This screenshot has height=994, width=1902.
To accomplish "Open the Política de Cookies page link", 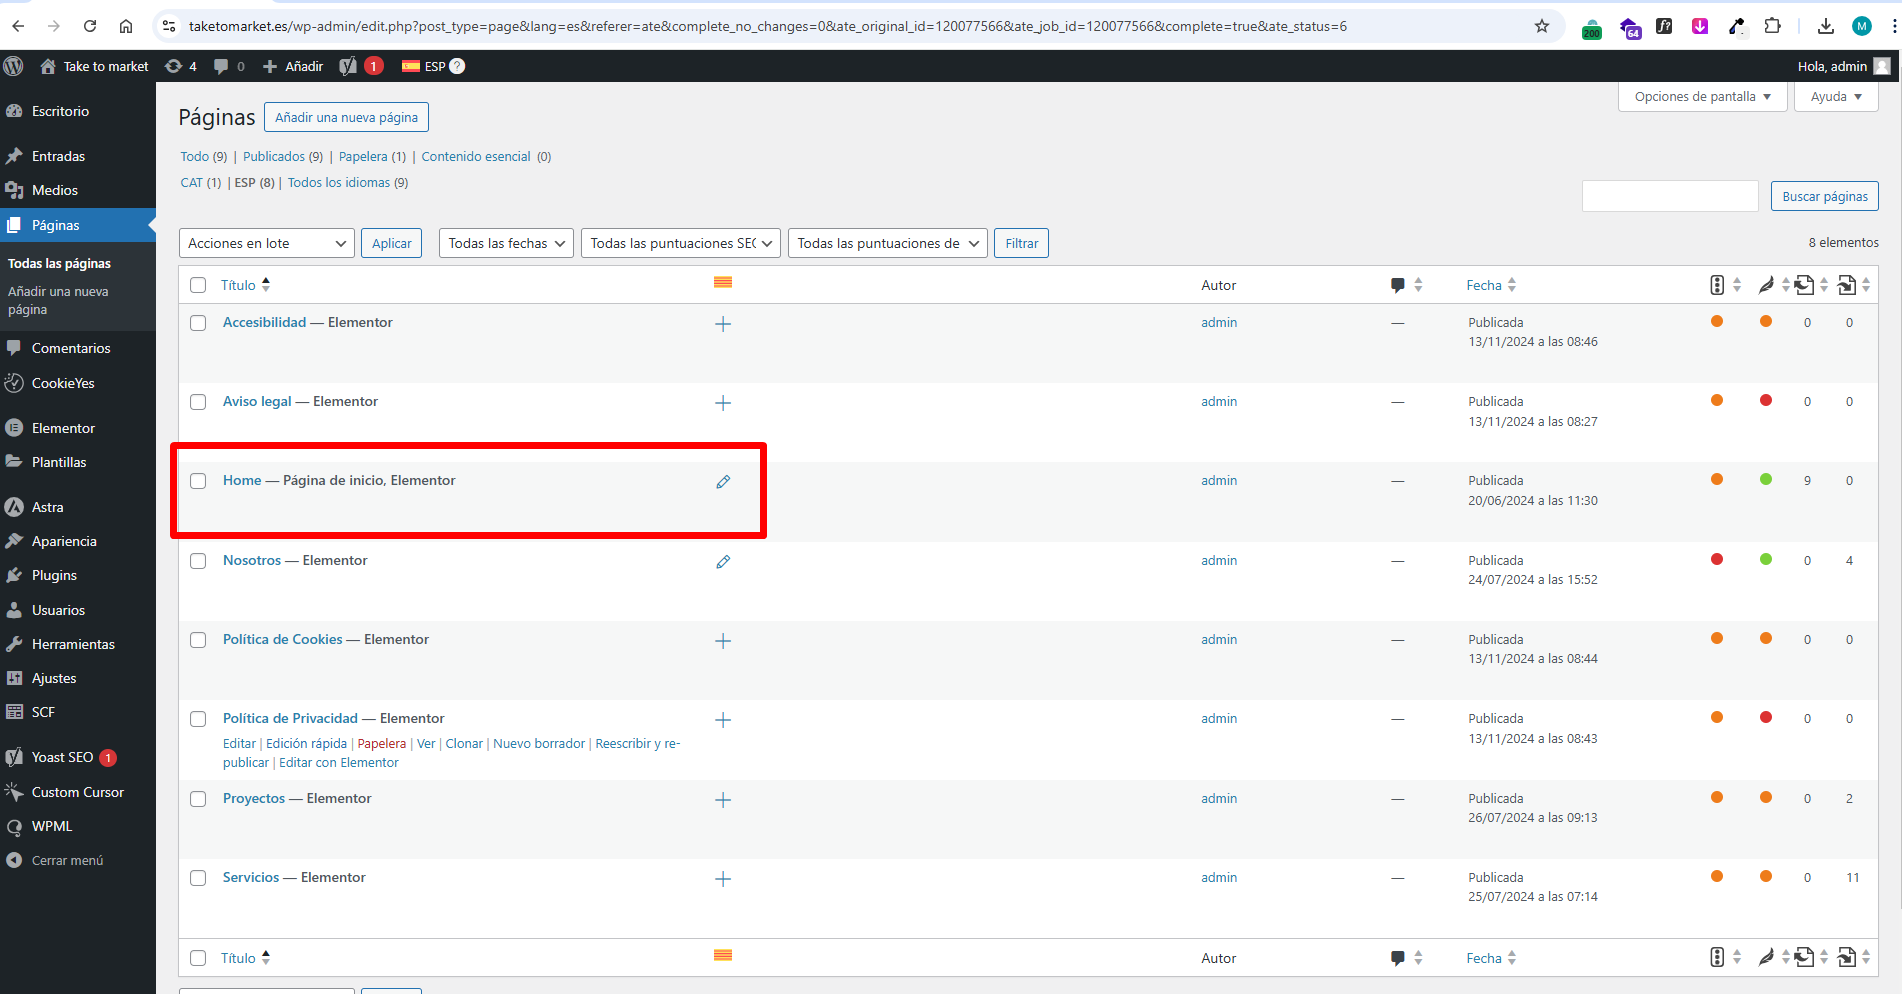I will (282, 639).
